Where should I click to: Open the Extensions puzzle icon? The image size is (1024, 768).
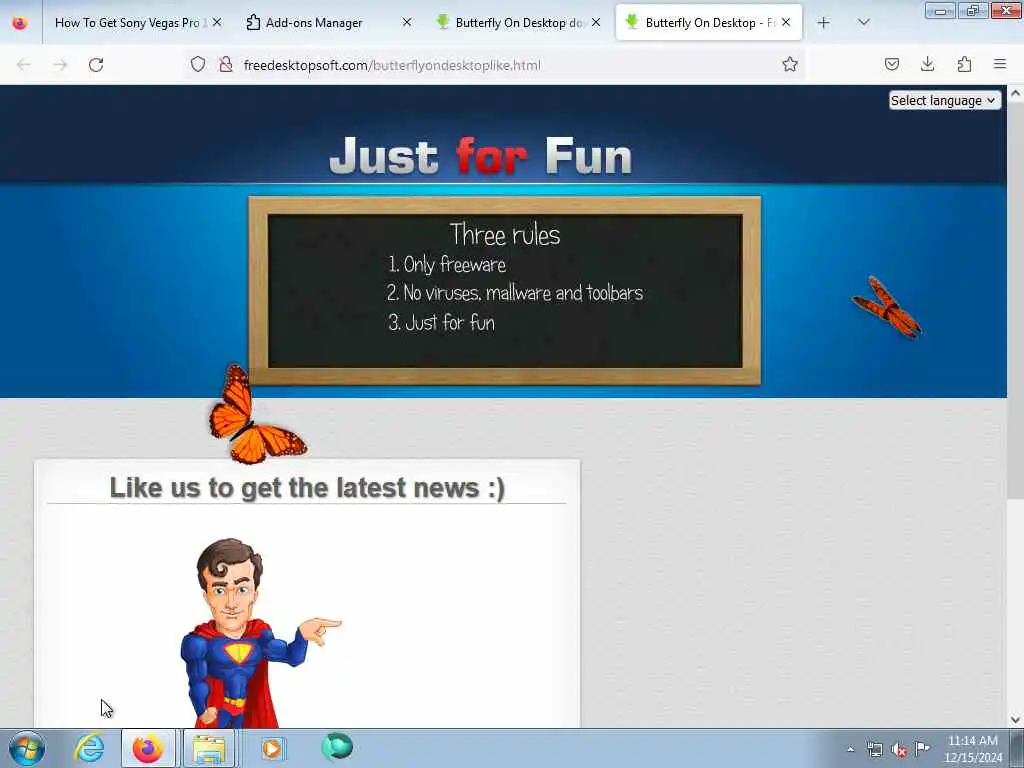click(x=964, y=65)
